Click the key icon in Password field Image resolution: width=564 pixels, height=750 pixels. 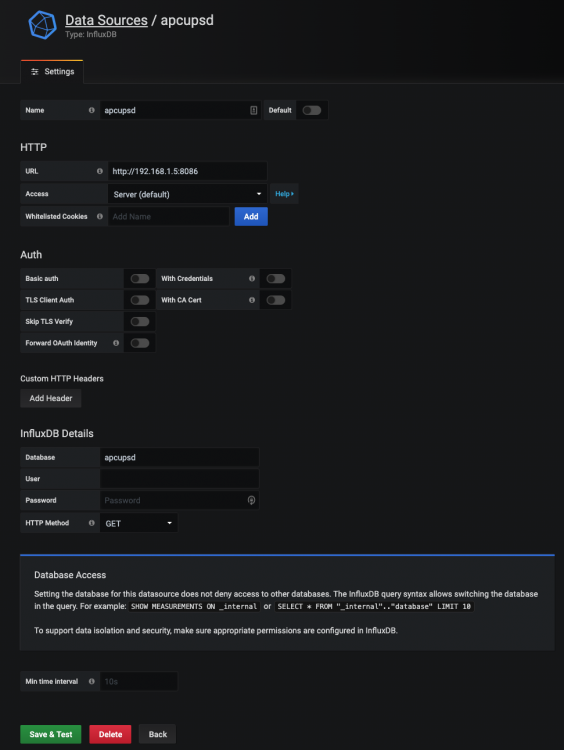coord(251,500)
